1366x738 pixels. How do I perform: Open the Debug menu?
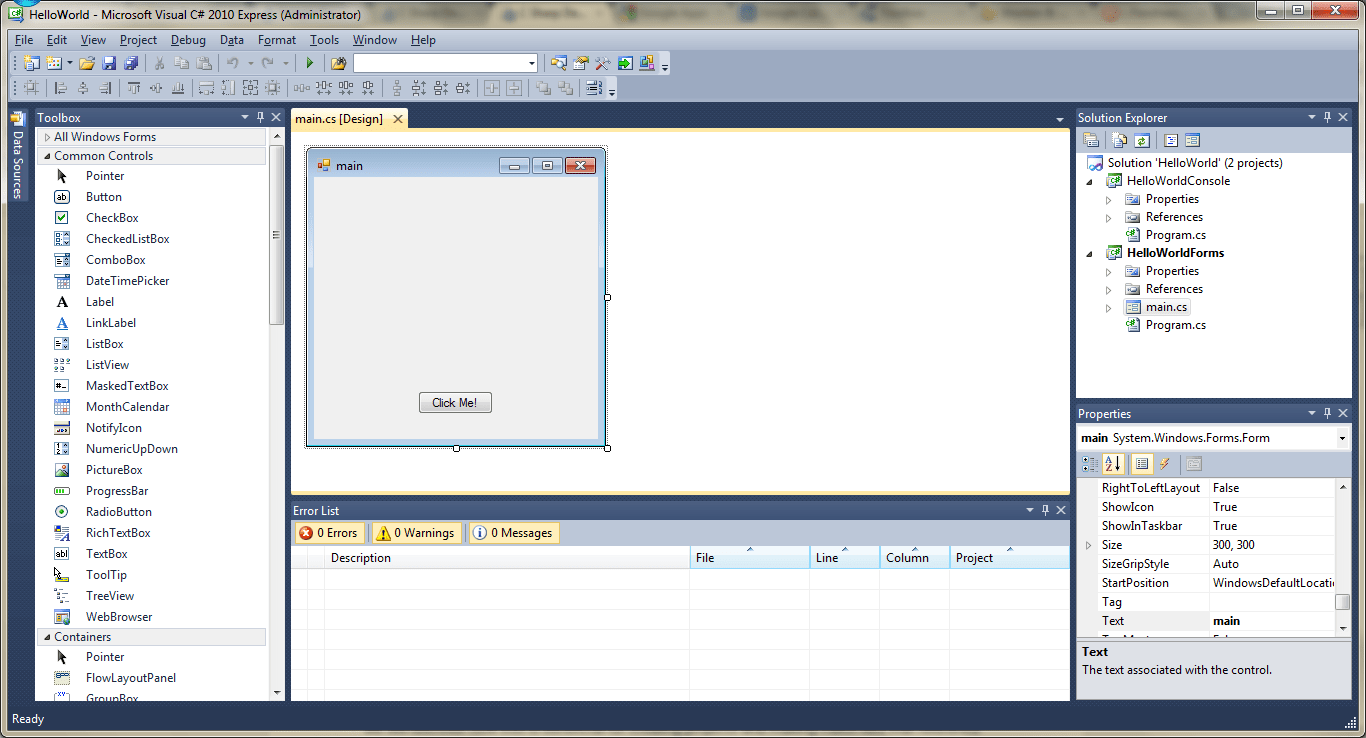click(x=188, y=40)
